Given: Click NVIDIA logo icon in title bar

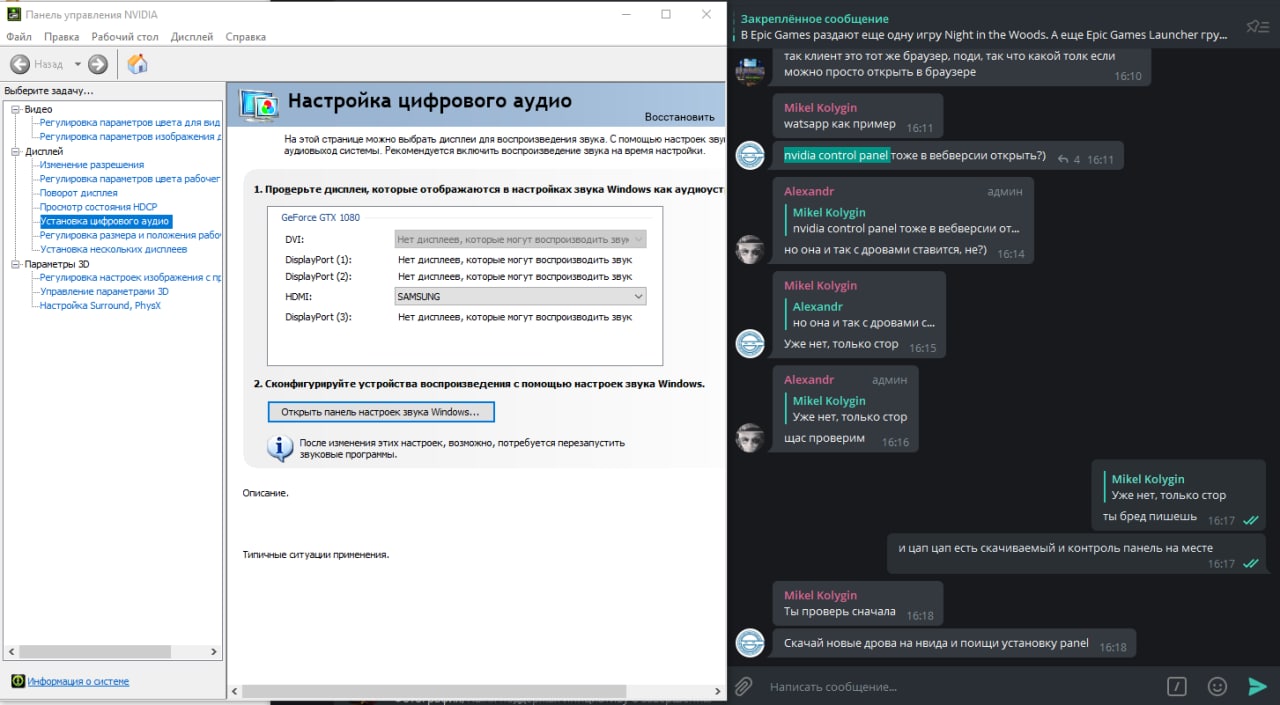Looking at the screenshot, I should pos(13,15).
